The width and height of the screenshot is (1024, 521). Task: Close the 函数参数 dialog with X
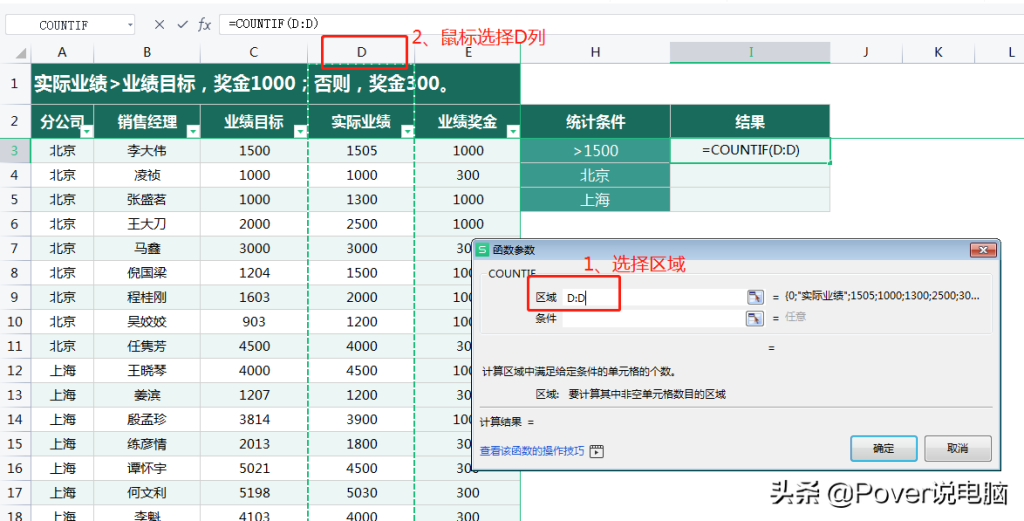984,250
